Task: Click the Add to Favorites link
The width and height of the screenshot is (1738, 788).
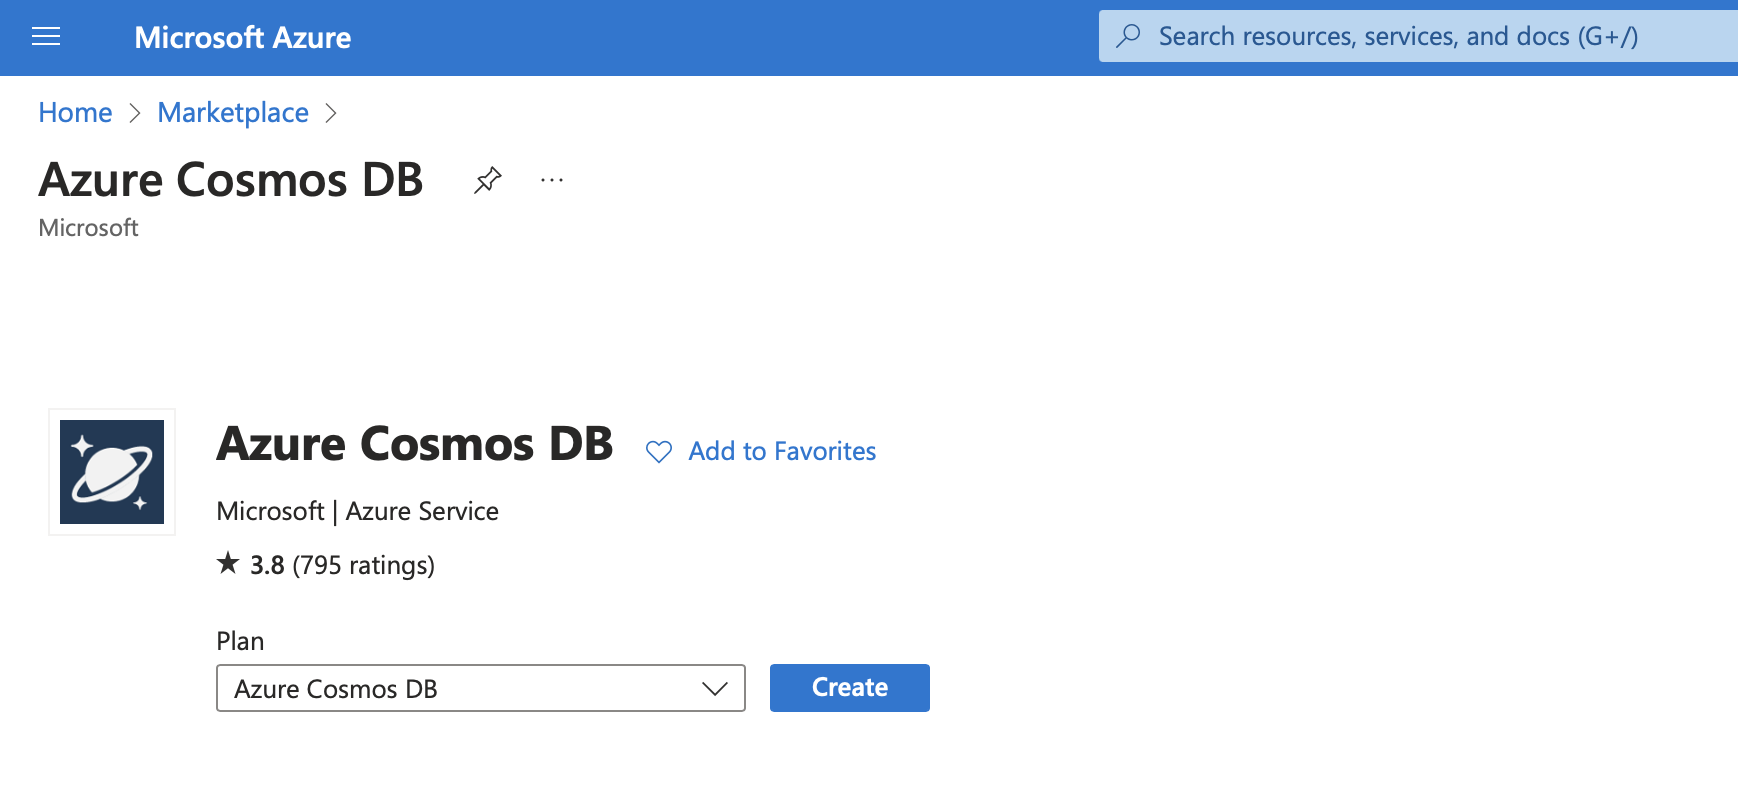Action: click(782, 451)
